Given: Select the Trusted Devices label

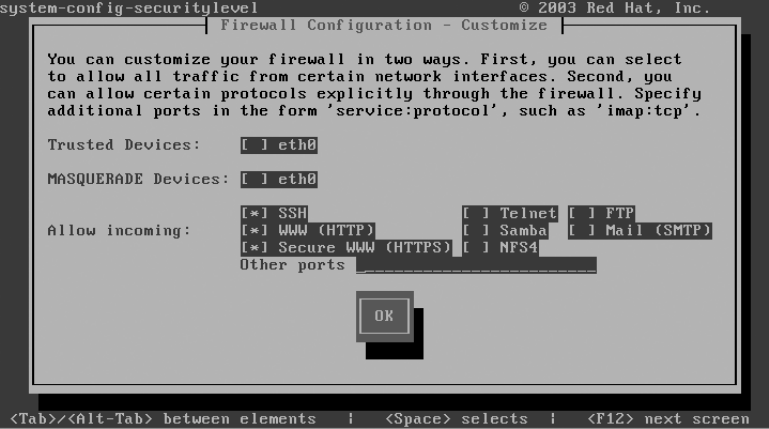Looking at the screenshot, I should [124, 145].
